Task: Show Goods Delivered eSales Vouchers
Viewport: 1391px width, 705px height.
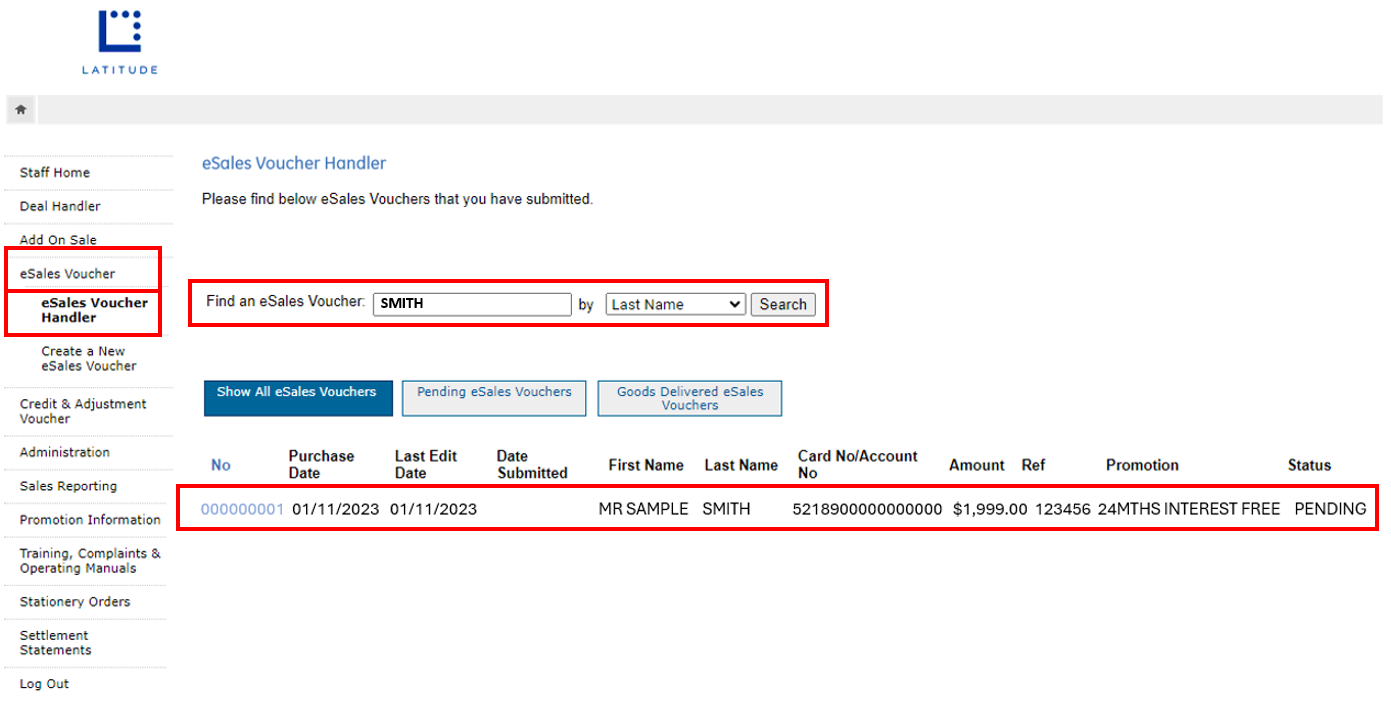Action: pyautogui.click(x=689, y=398)
